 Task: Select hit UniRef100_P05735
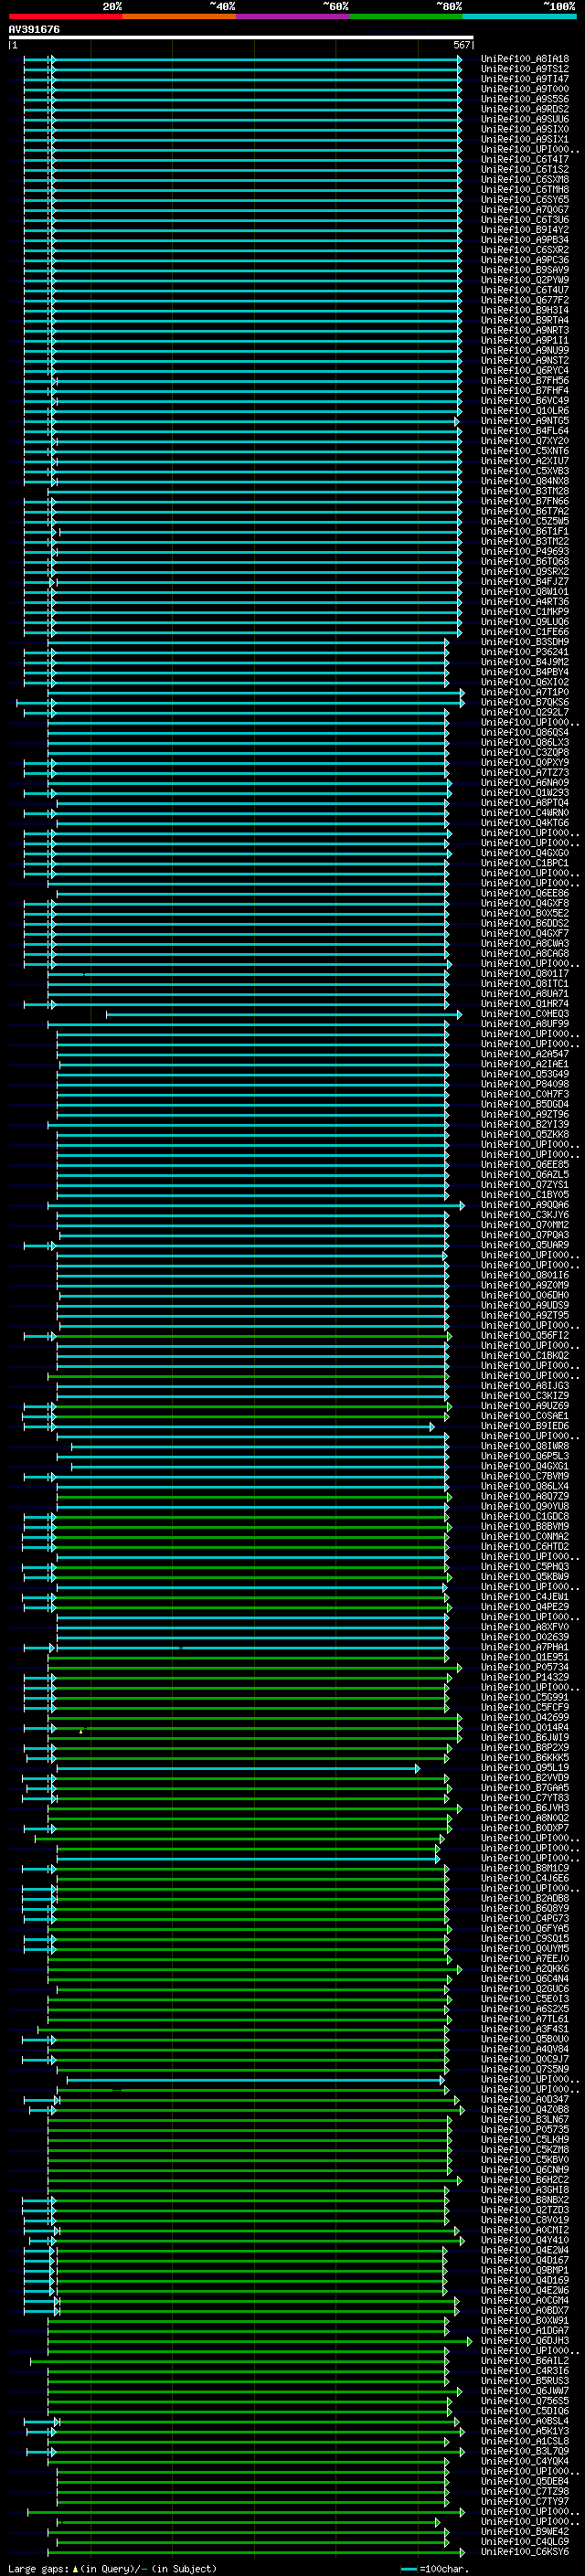[525, 2129]
